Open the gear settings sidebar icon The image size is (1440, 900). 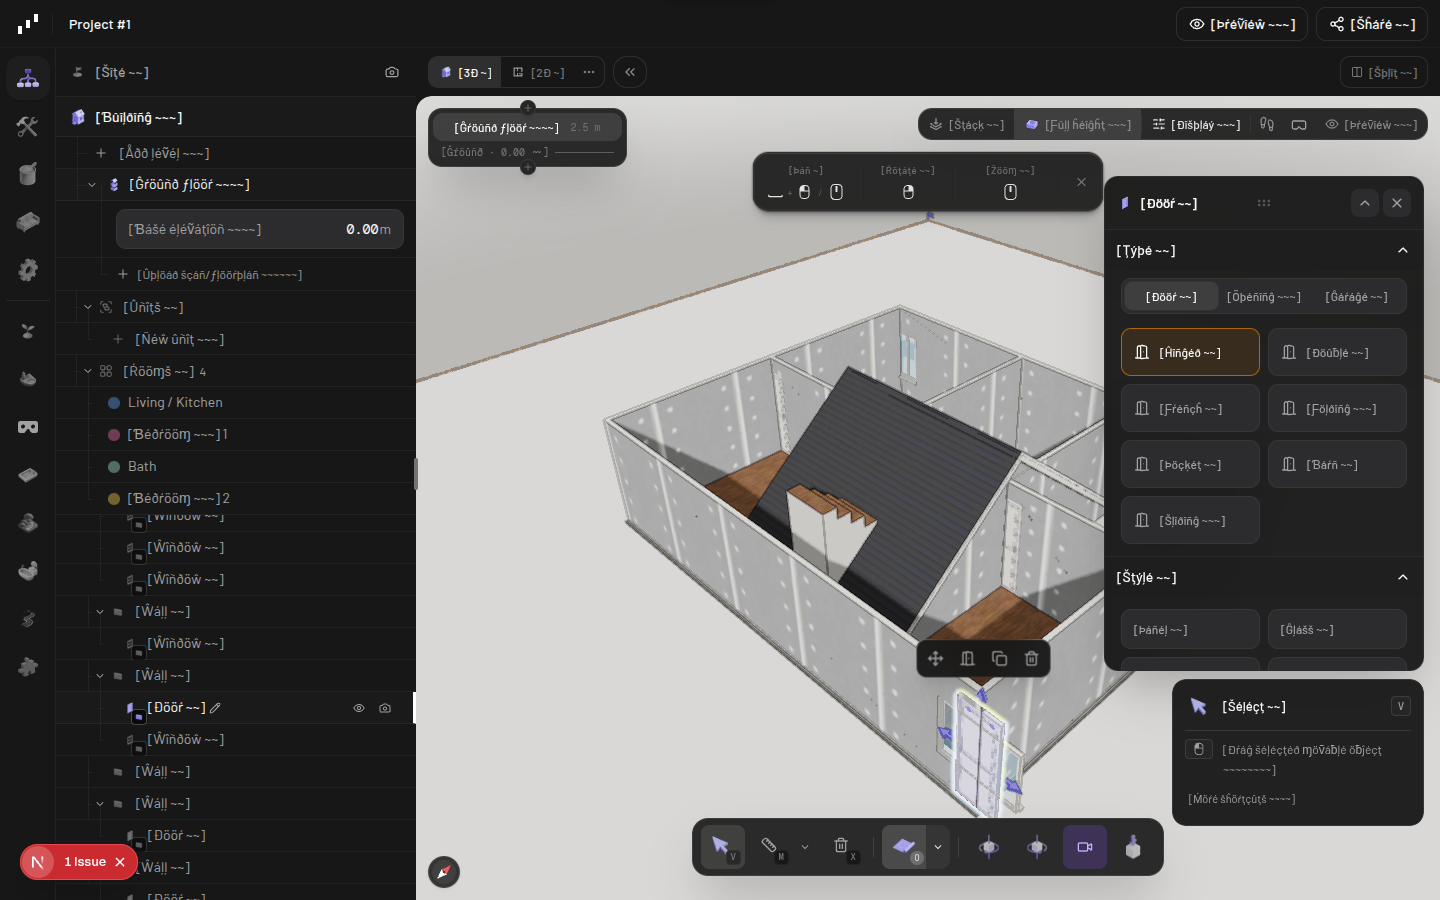click(28, 270)
